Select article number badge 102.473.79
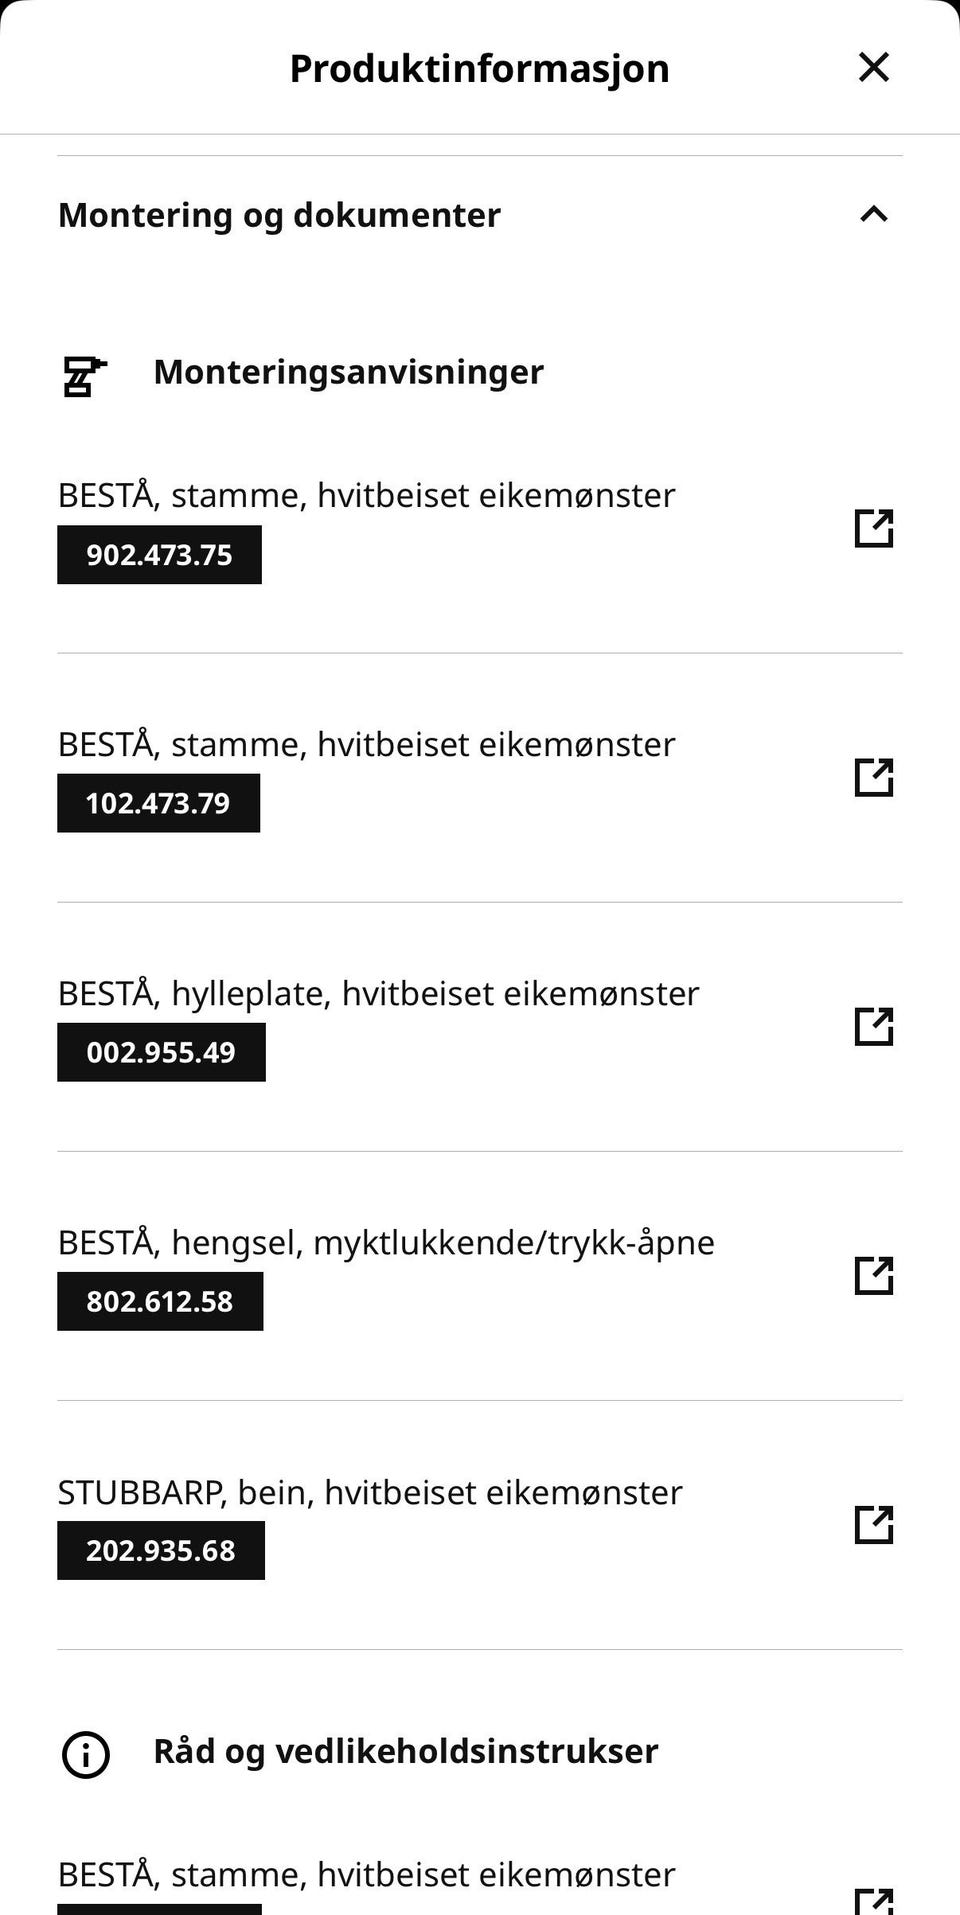 pyautogui.click(x=158, y=803)
